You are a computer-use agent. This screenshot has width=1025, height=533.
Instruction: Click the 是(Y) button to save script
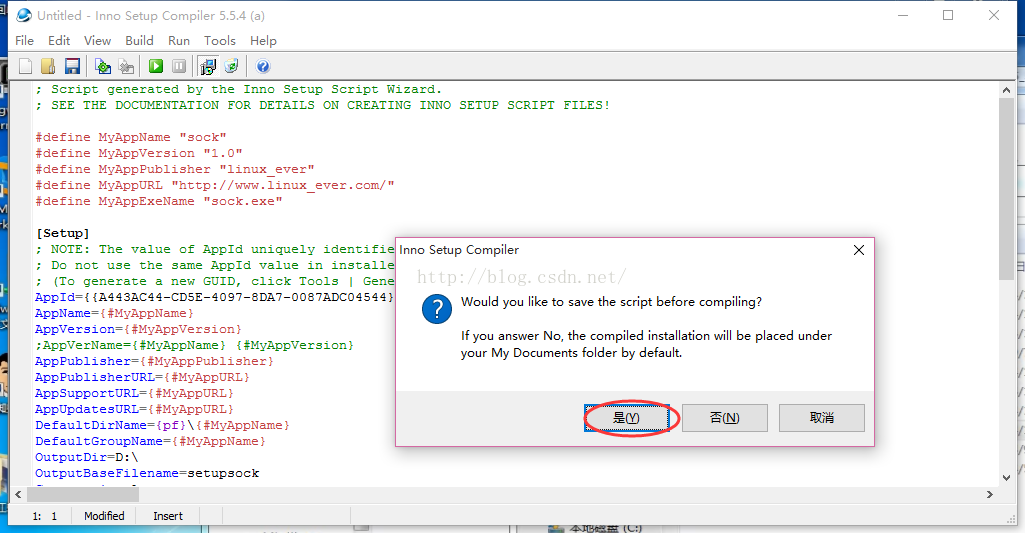626,417
